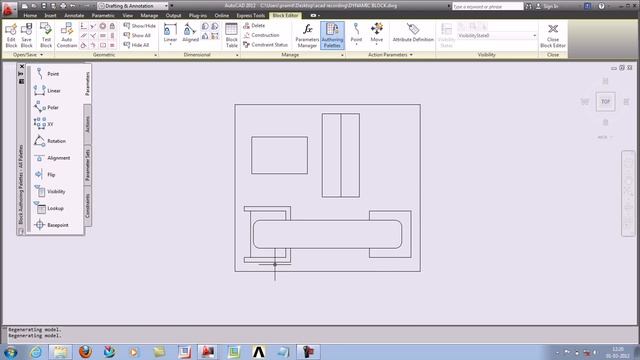Switch to the Constraints palette tab

(87, 205)
